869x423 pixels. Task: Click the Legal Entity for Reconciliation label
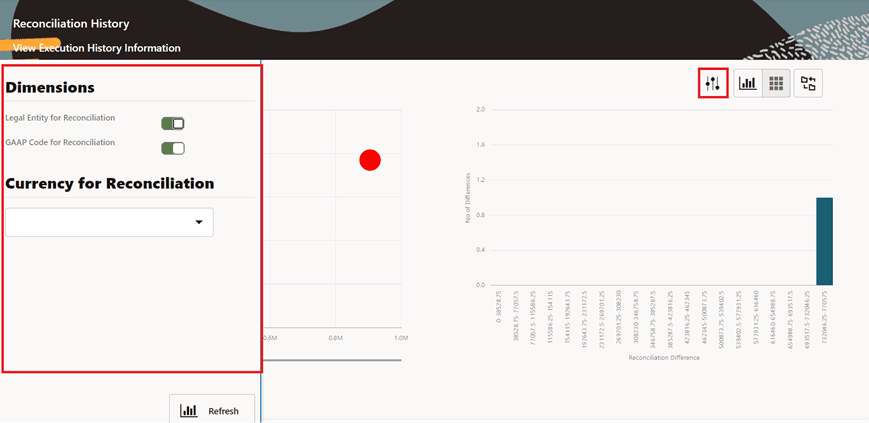(60, 118)
